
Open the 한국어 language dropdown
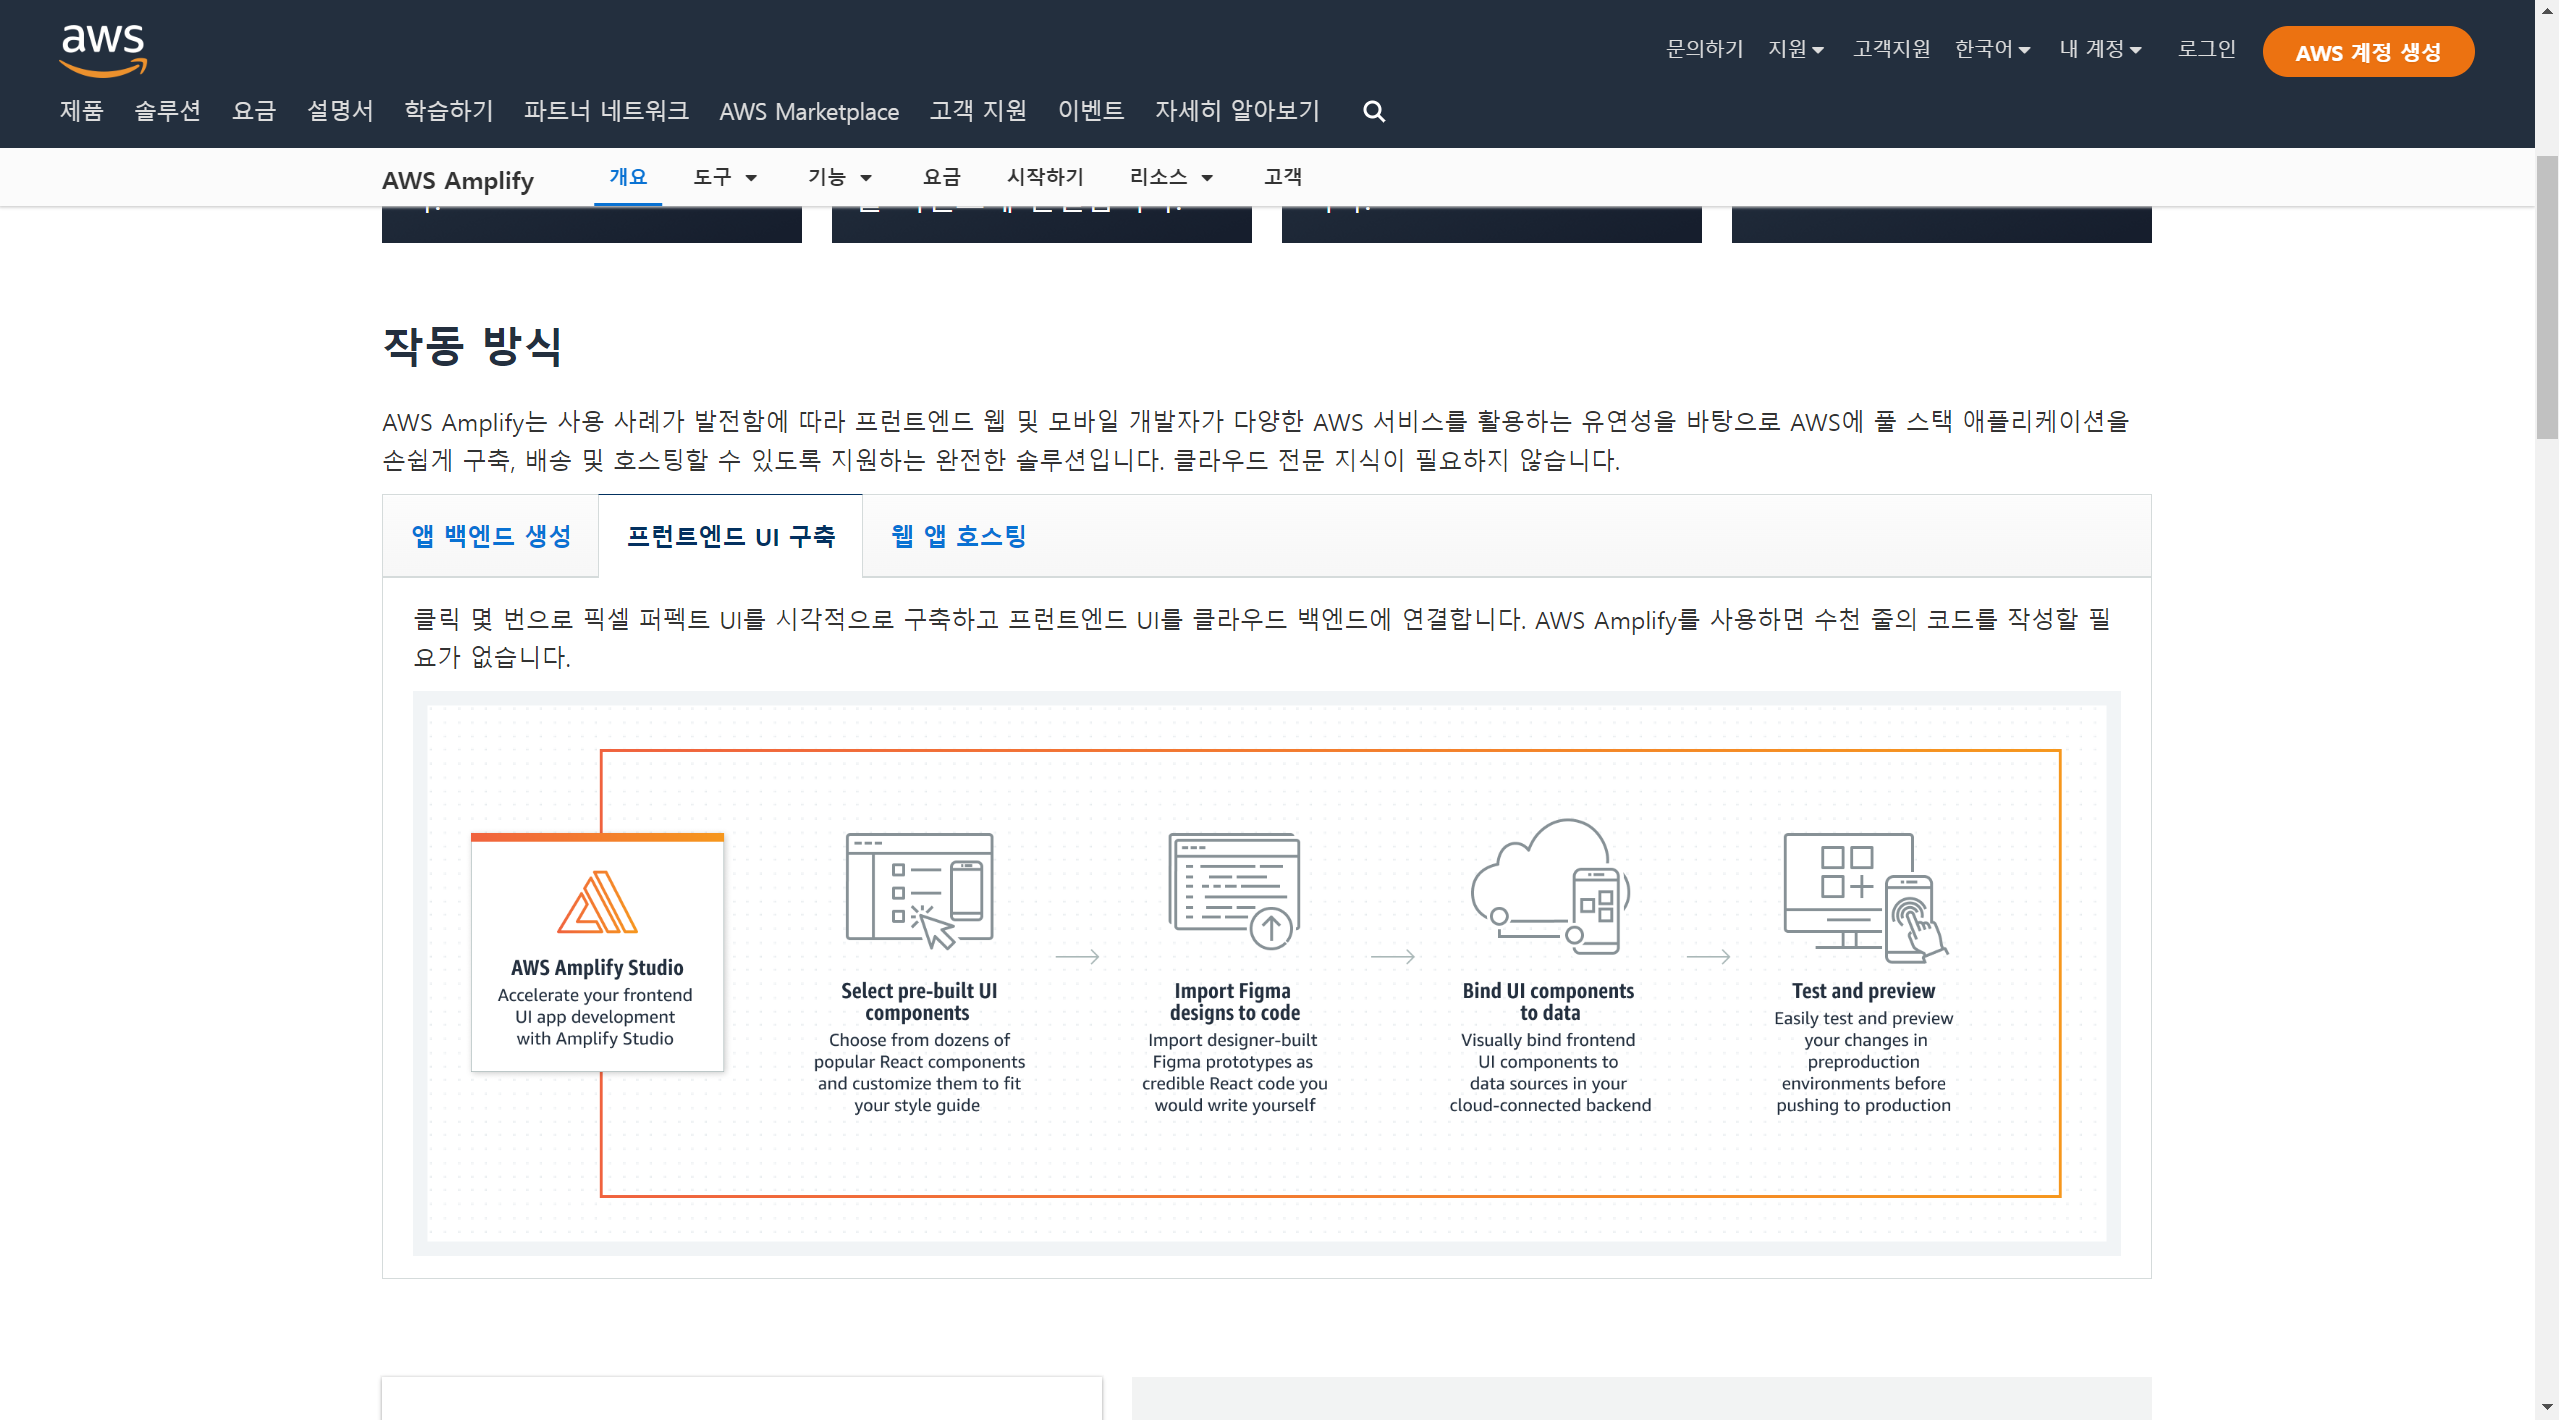tap(1992, 49)
